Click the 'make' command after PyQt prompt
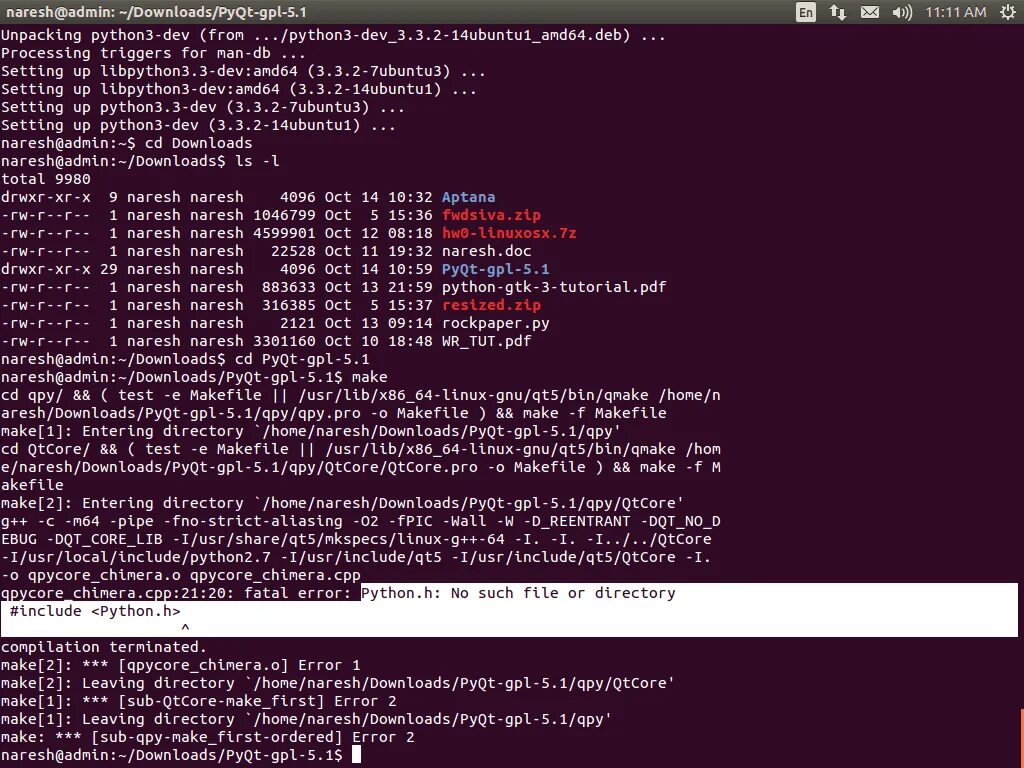The image size is (1024, 768). [x=370, y=377]
